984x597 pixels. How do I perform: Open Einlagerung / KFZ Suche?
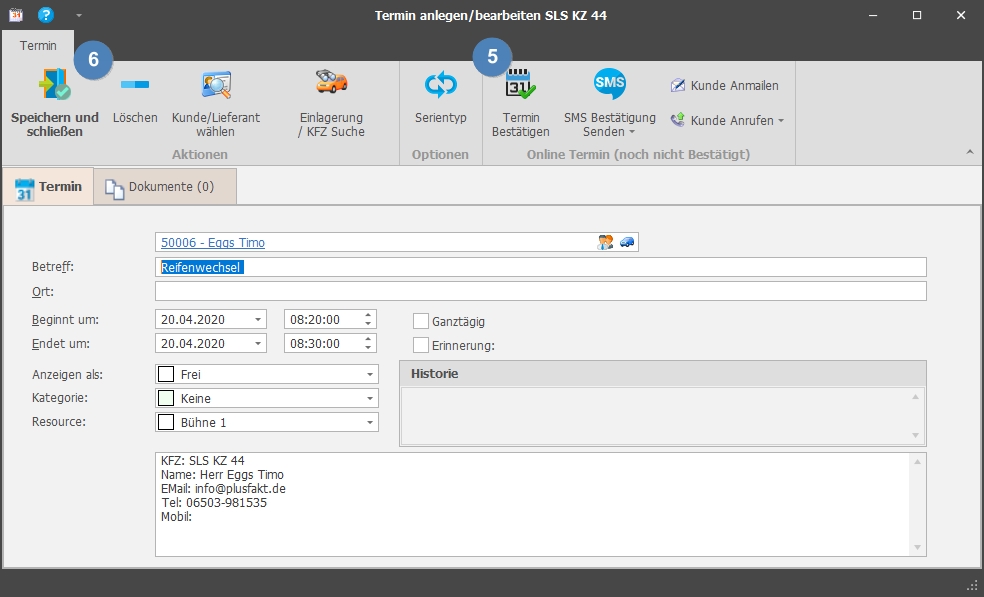click(x=331, y=104)
